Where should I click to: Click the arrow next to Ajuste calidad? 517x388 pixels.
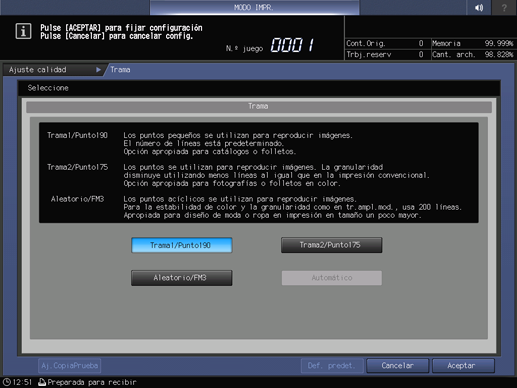98,70
